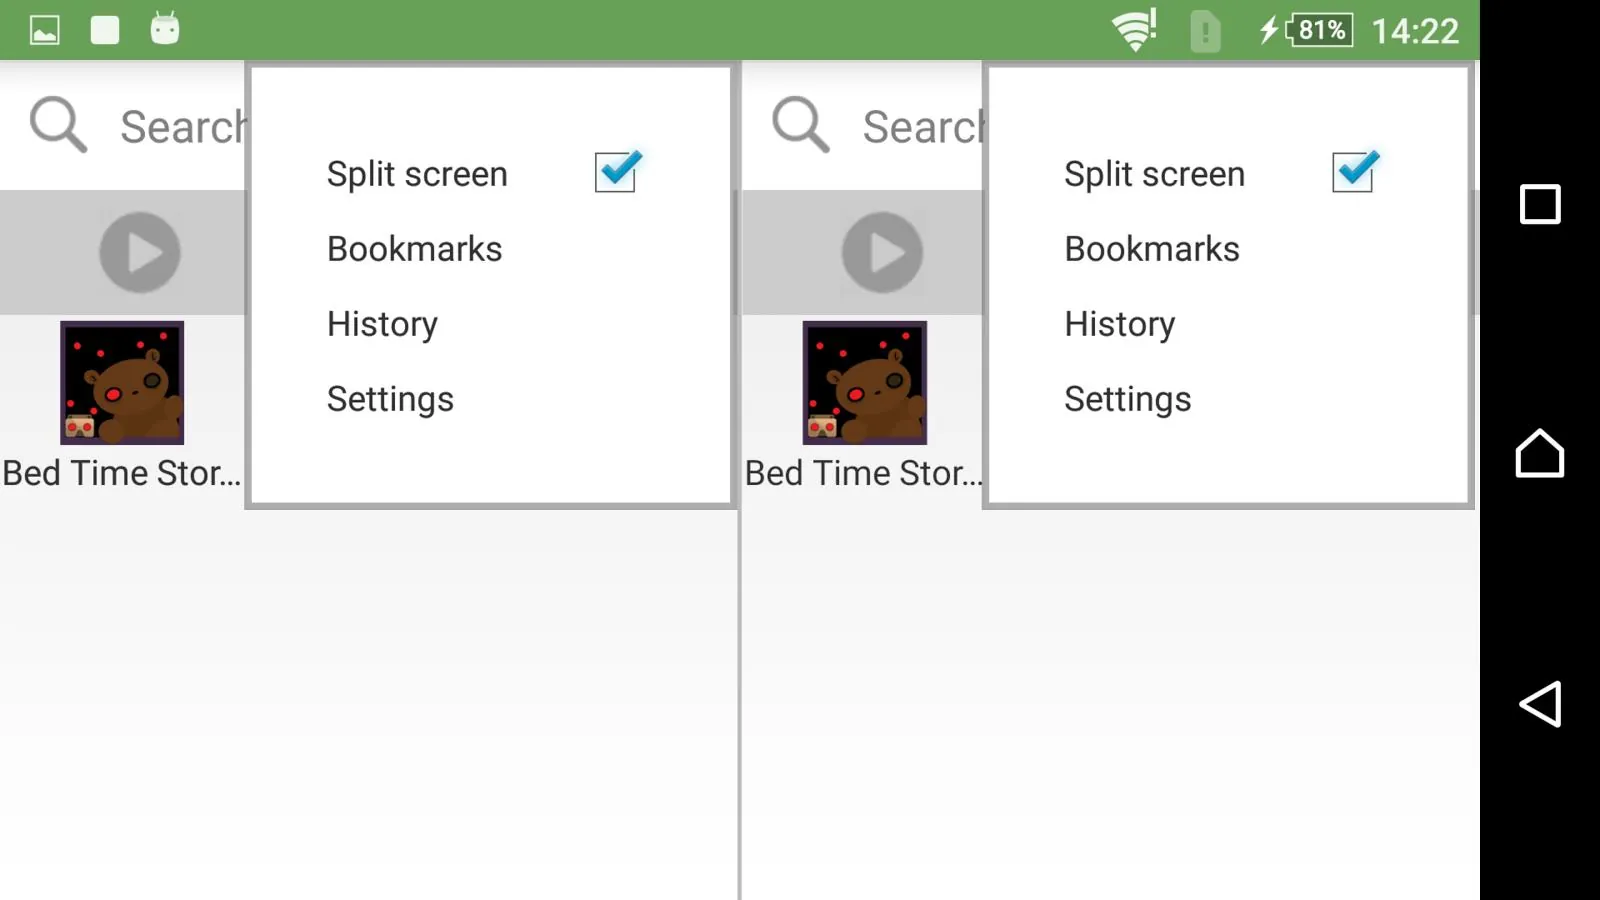Tap the battery 81% status indicator
This screenshot has height=900, width=1600.
click(1318, 30)
